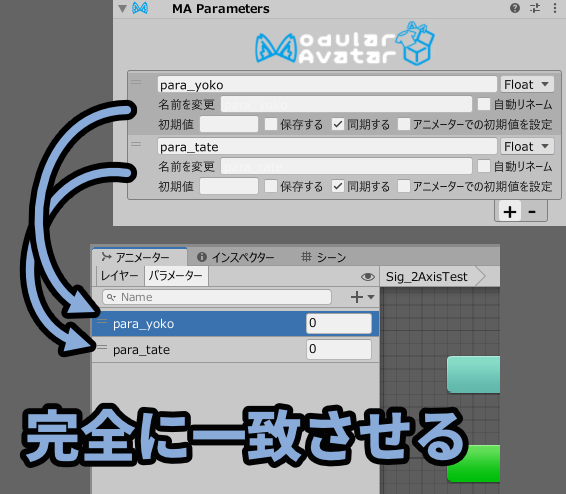
Task: Click the plus button to add parameter
Action: tap(510, 211)
